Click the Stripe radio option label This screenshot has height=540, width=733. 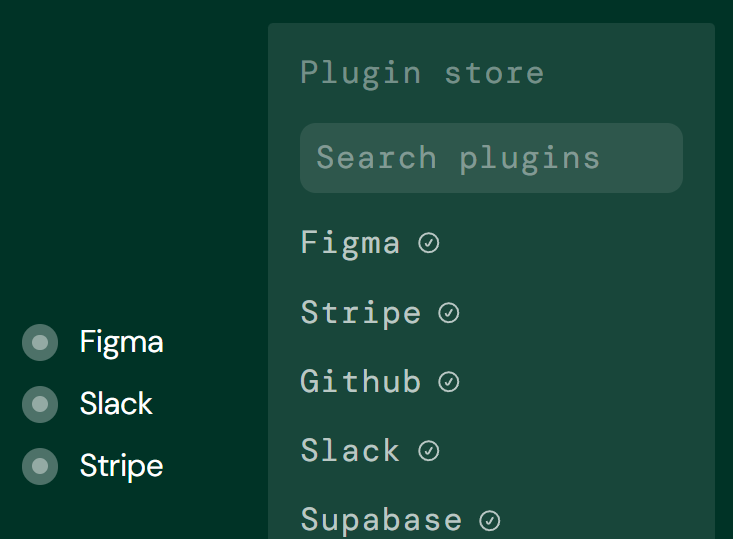(121, 466)
